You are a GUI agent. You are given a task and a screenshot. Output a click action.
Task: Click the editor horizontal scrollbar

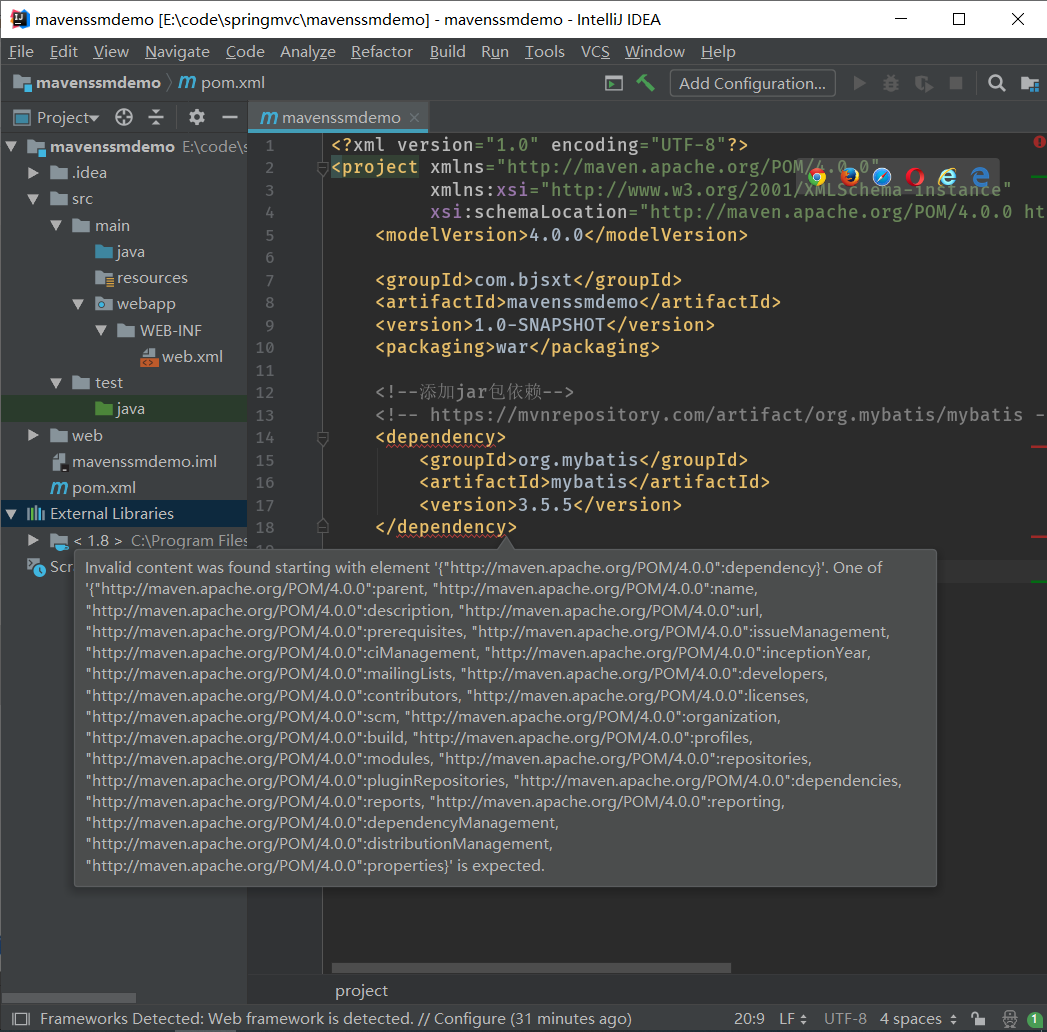(531, 968)
